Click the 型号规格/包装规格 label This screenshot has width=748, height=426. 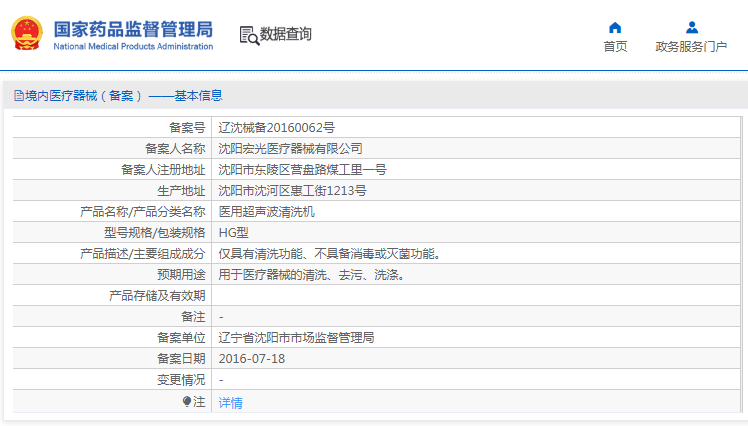pos(155,233)
